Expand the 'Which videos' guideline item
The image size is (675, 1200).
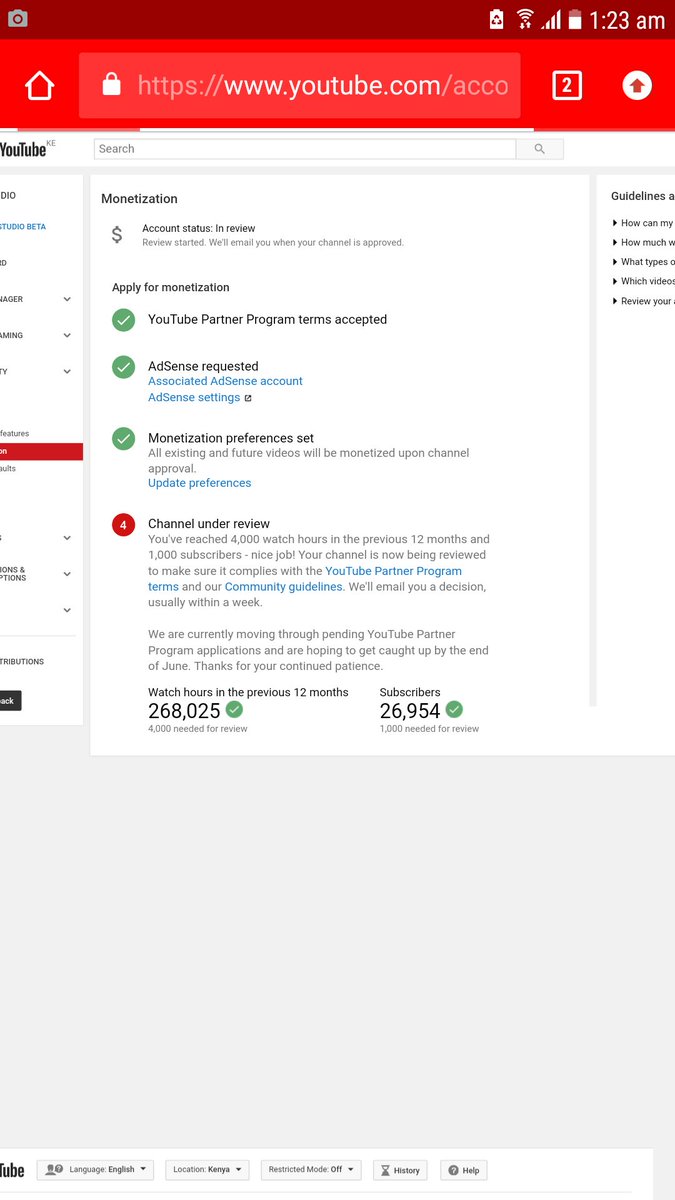coord(643,281)
